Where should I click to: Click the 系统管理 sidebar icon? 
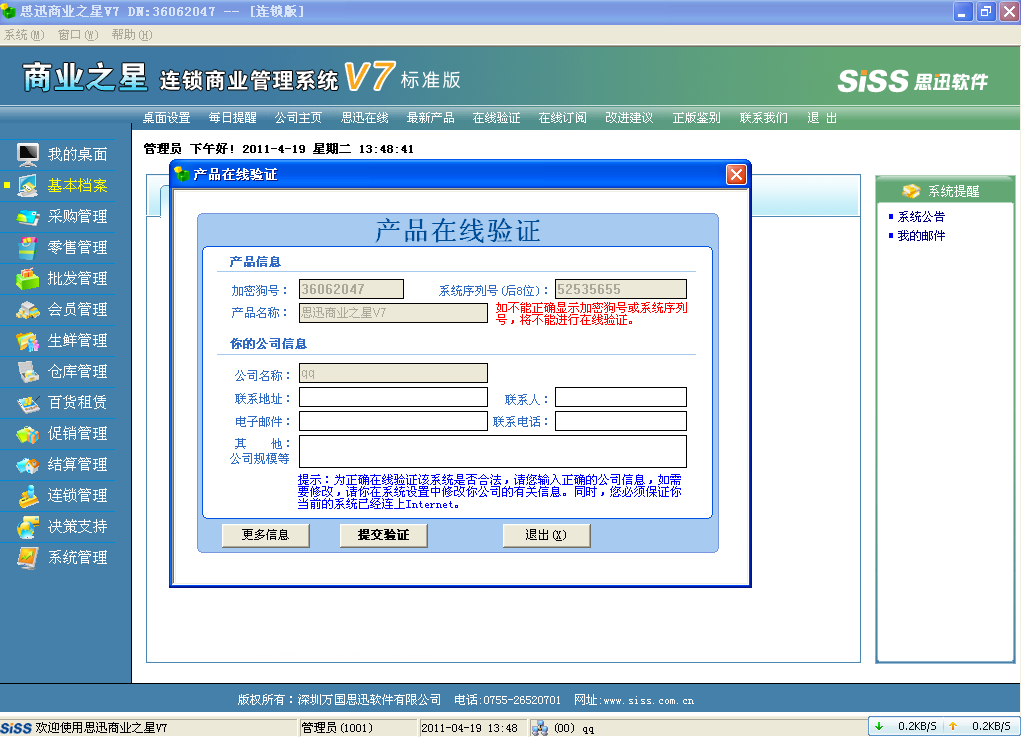coord(28,557)
